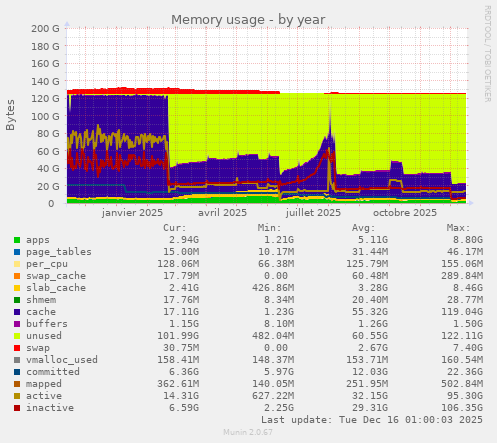The width and height of the screenshot is (497, 443).
Task: Click the janvier 2025 x-axis label
Action: [132, 213]
